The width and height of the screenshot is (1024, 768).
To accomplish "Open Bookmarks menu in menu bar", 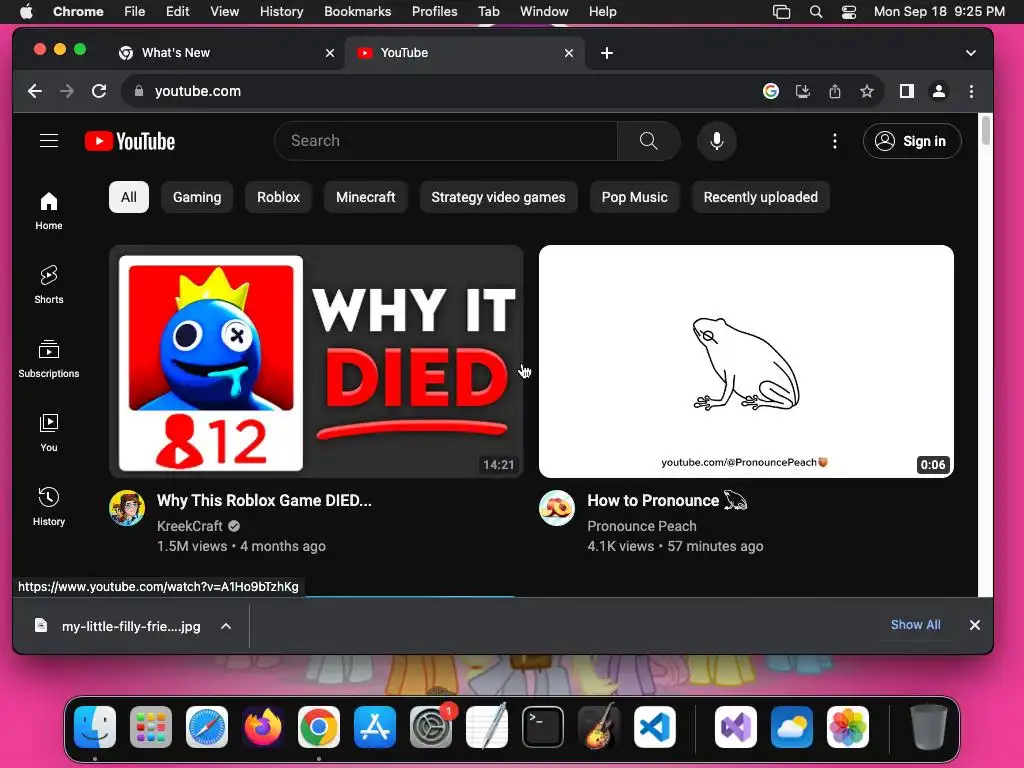I will click(x=357, y=12).
